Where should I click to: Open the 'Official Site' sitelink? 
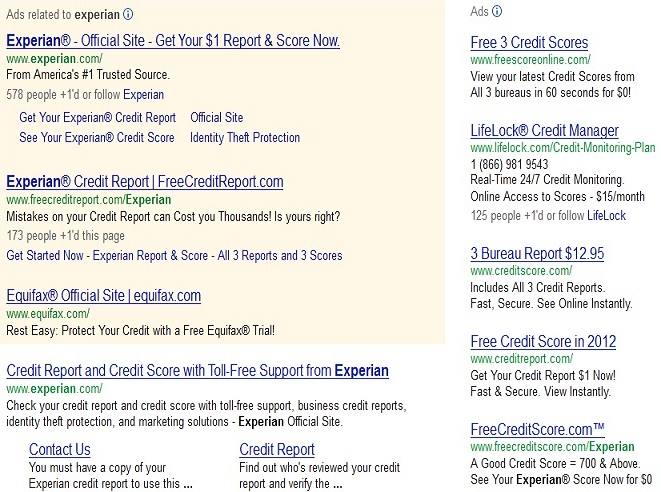point(217,118)
